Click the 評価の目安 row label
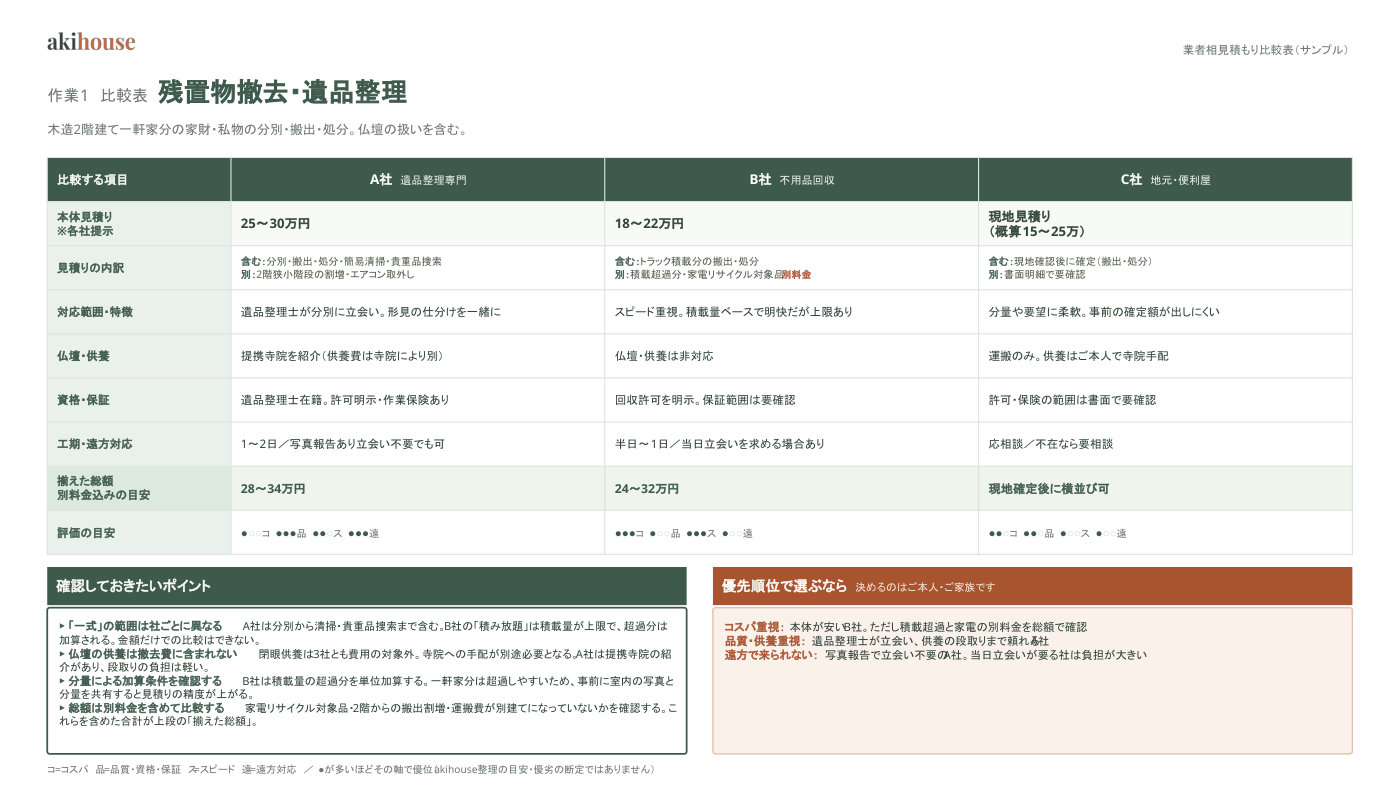 [139, 532]
